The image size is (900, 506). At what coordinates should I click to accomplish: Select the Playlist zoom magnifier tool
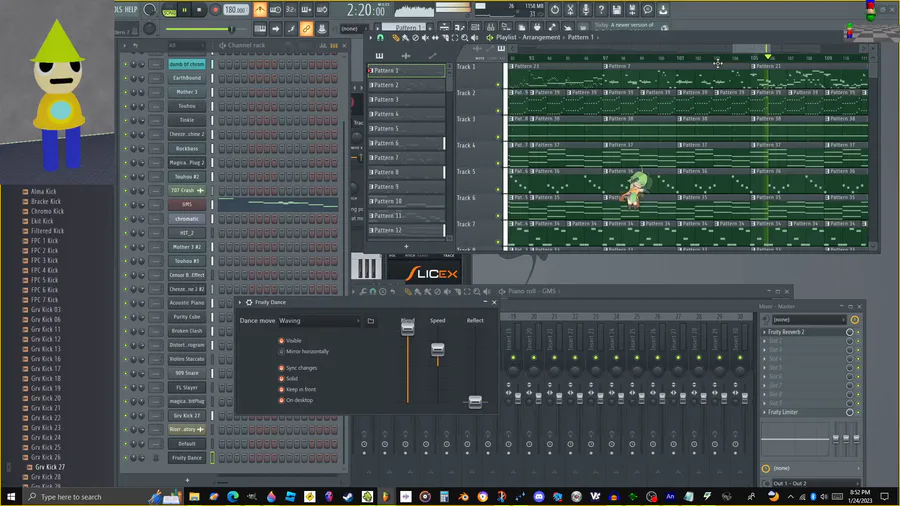[465, 37]
